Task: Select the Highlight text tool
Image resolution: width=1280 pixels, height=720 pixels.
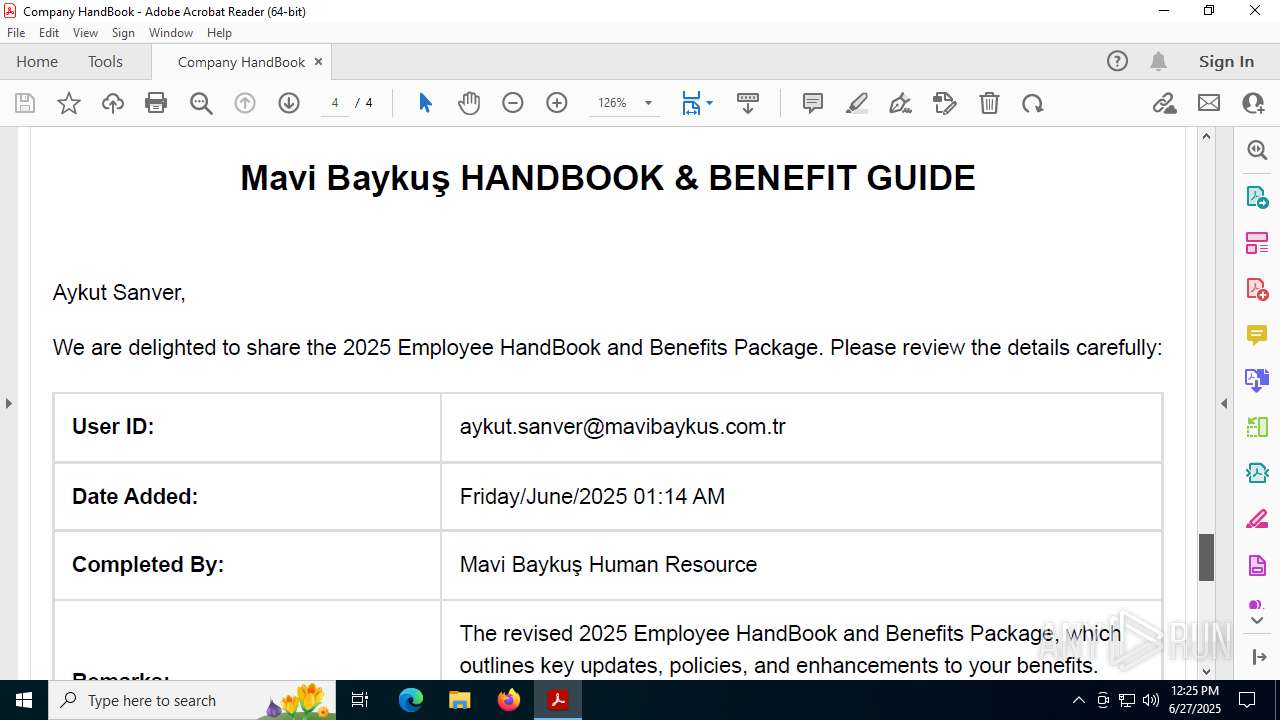Action: 857,103
